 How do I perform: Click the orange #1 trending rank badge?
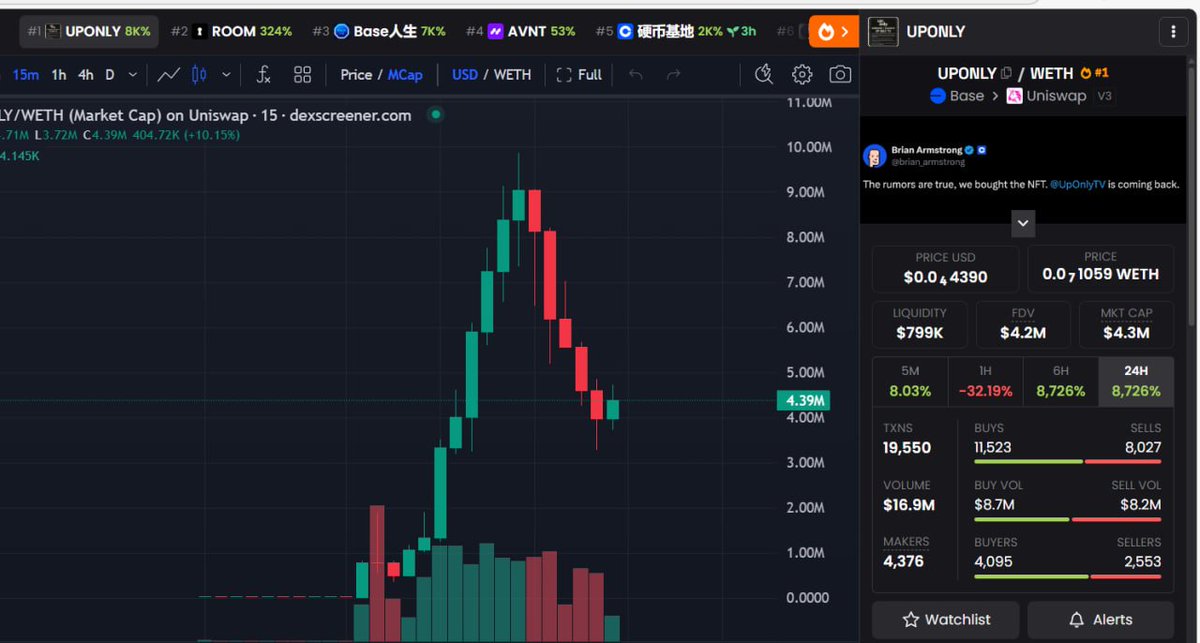(1093, 74)
